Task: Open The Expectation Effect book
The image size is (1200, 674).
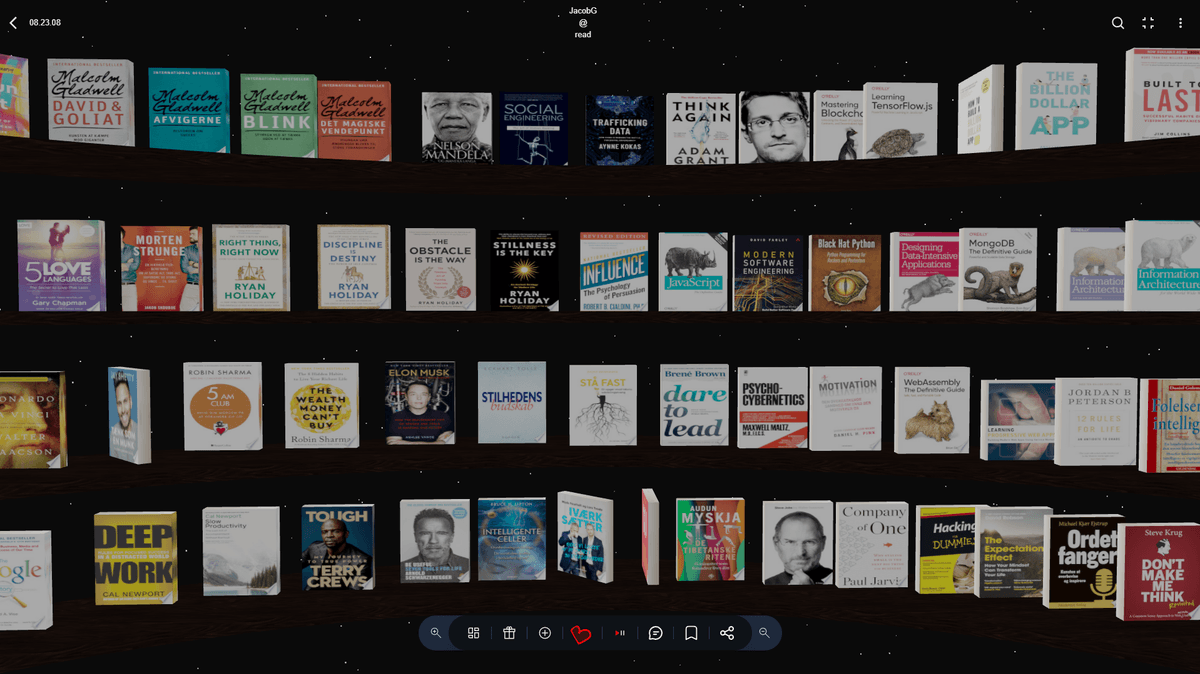Action: pyautogui.click(x=1013, y=552)
